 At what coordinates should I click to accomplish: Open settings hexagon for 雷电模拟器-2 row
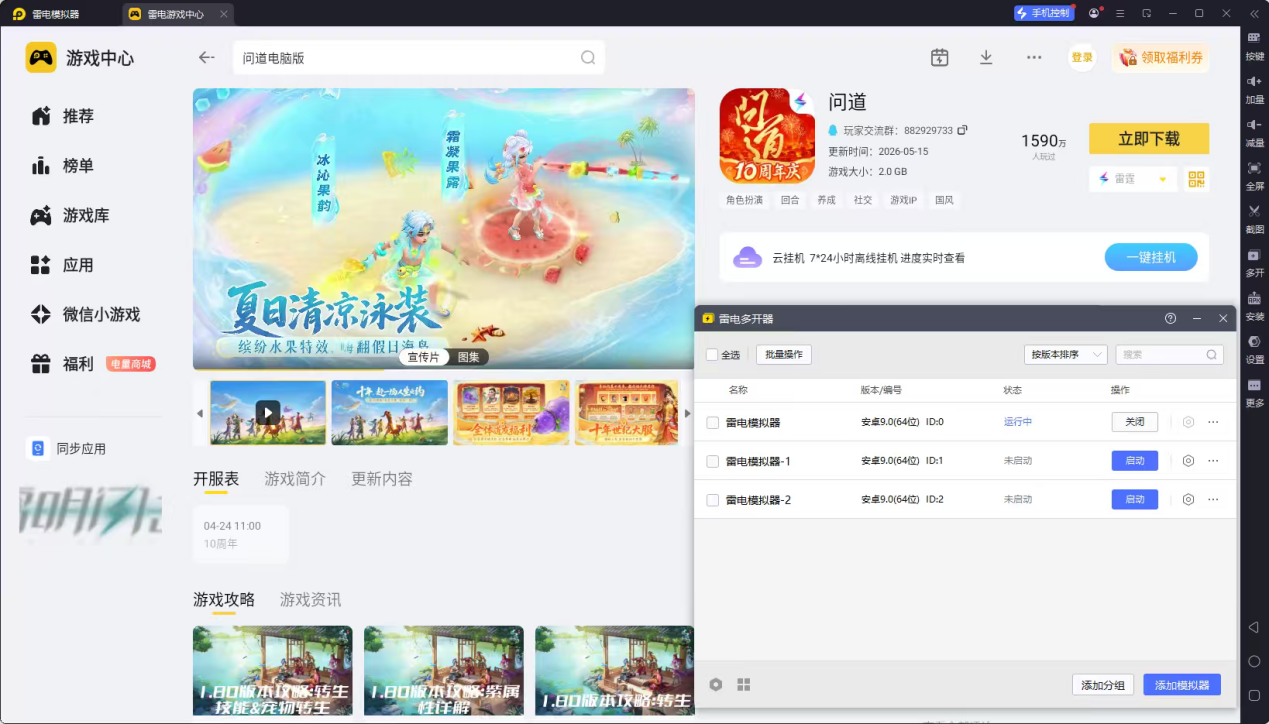1188,499
